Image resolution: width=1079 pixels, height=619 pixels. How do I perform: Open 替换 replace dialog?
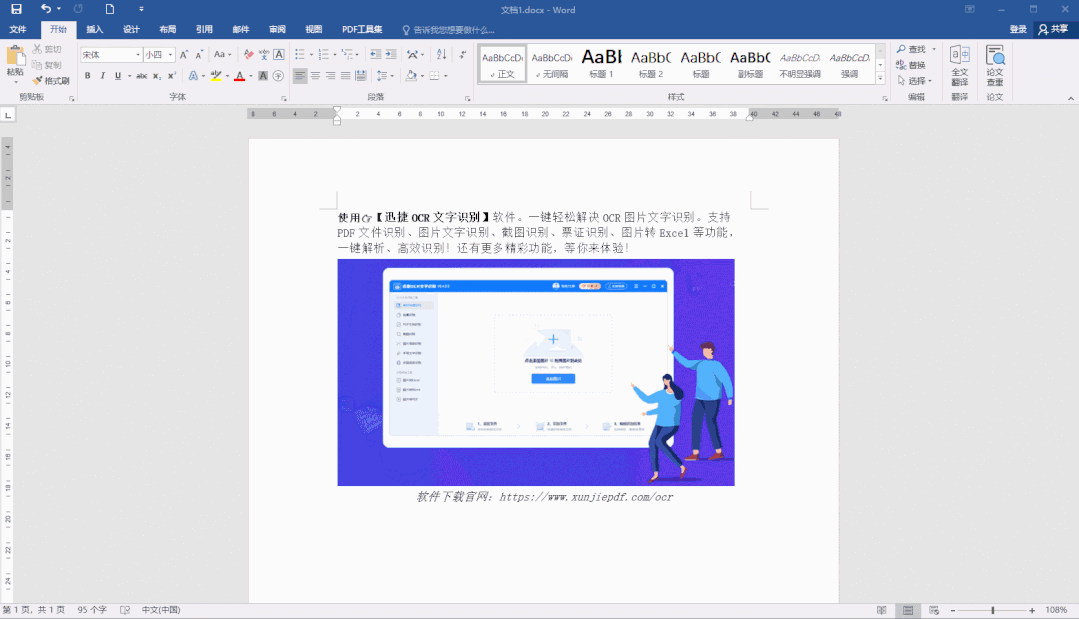coord(911,65)
